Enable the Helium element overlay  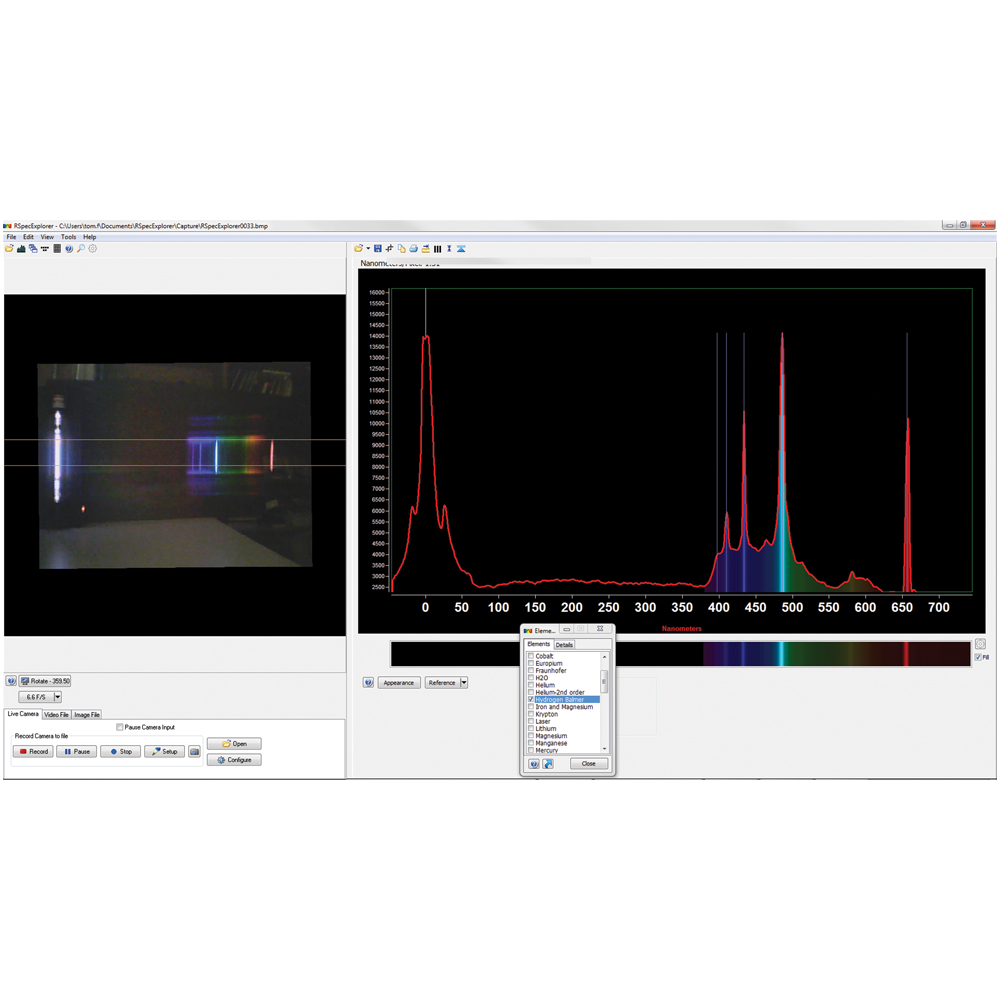tap(531, 684)
